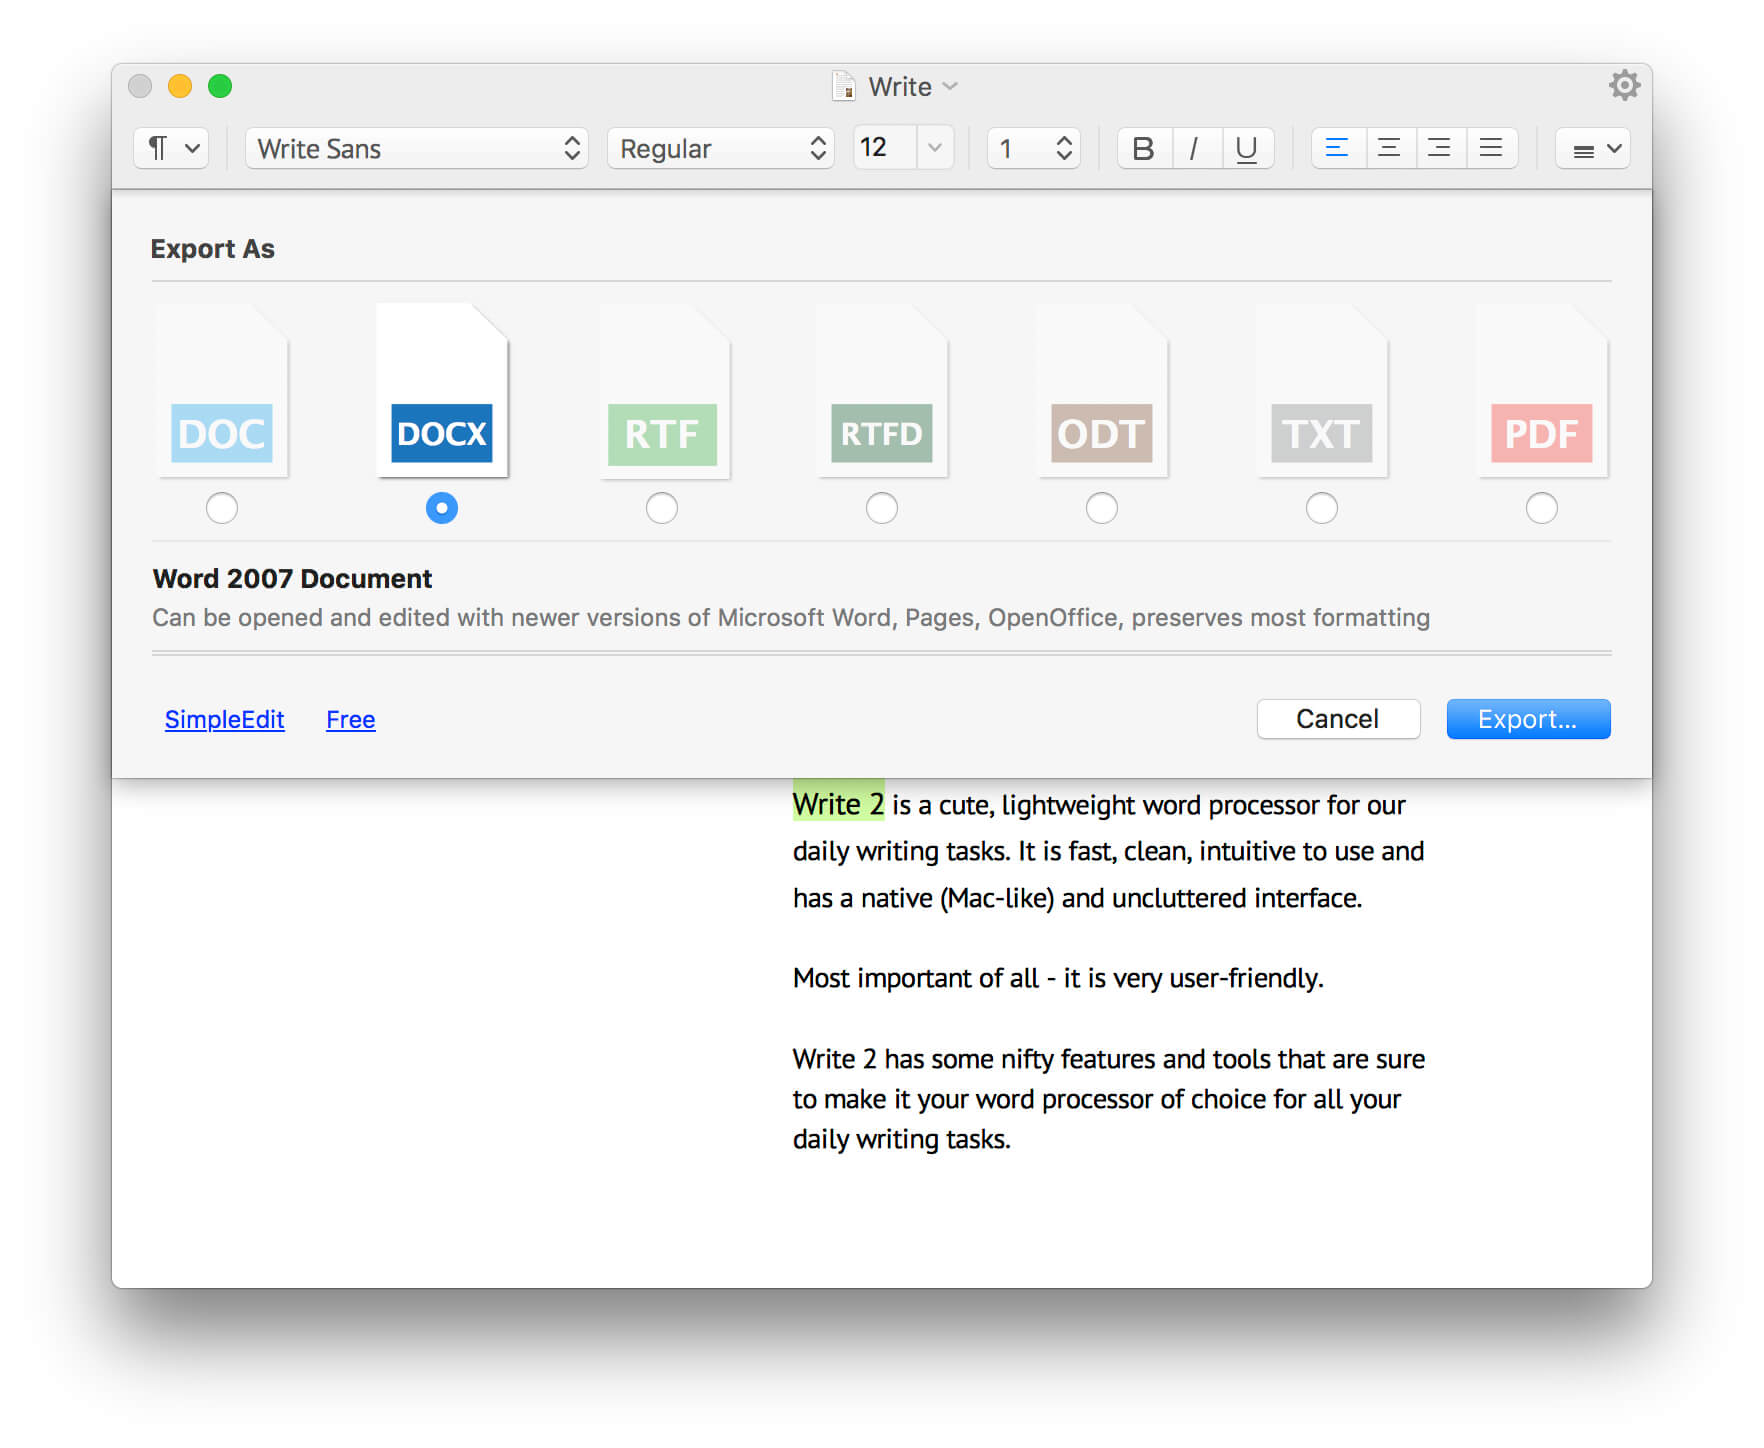Minimize the Write window with yellow button
The width and height of the screenshot is (1764, 1448).
(x=180, y=86)
